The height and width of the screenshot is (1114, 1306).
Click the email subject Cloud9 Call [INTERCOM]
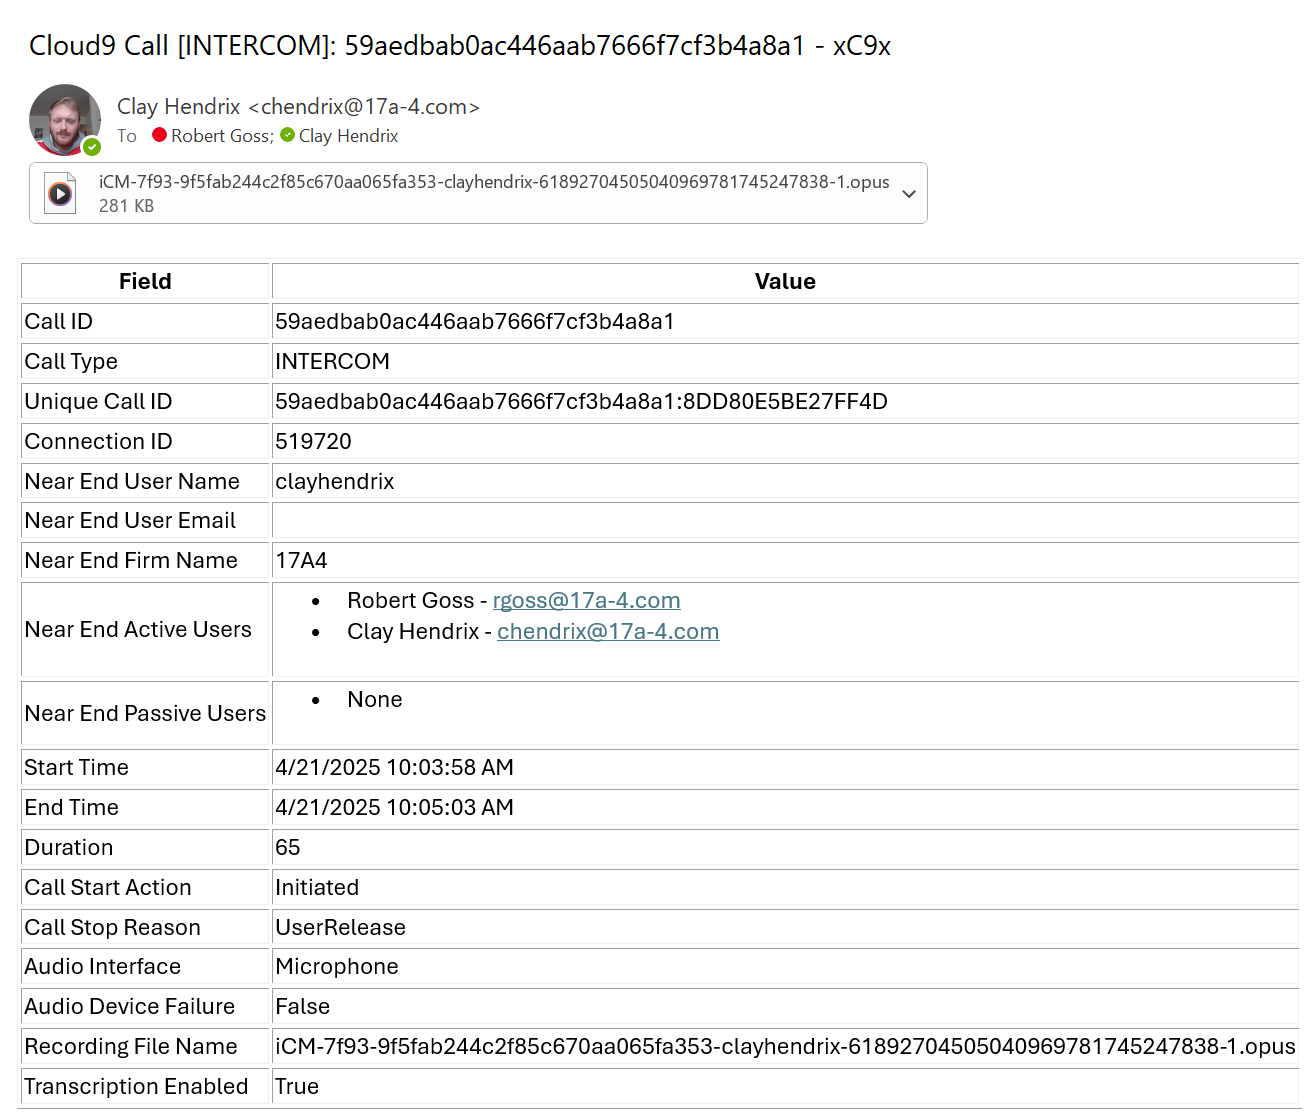click(x=460, y=46)
